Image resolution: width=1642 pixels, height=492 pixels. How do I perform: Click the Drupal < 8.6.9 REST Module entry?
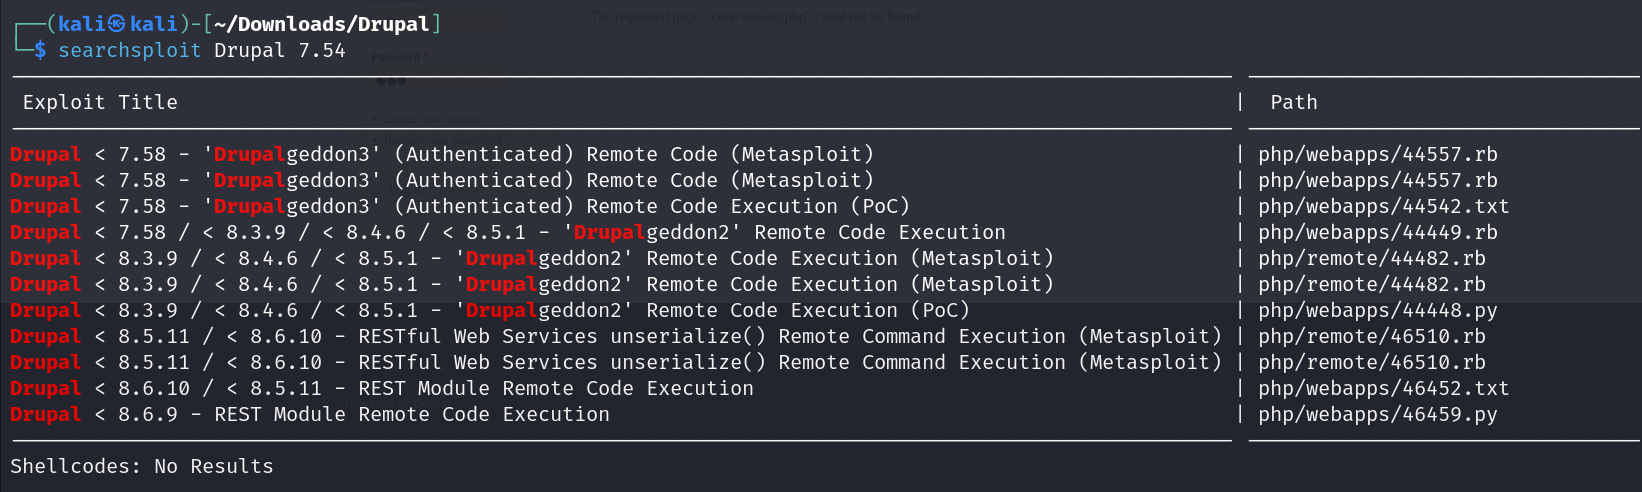click(310, 414)
